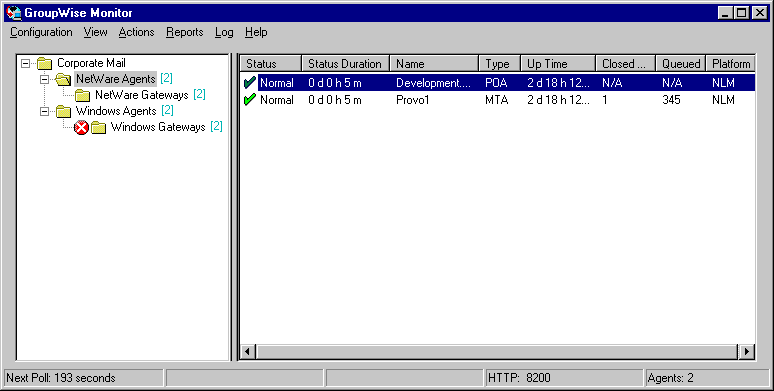
Task: Click the Windows Gateways folder icon
Action: [x=99, y=127]
